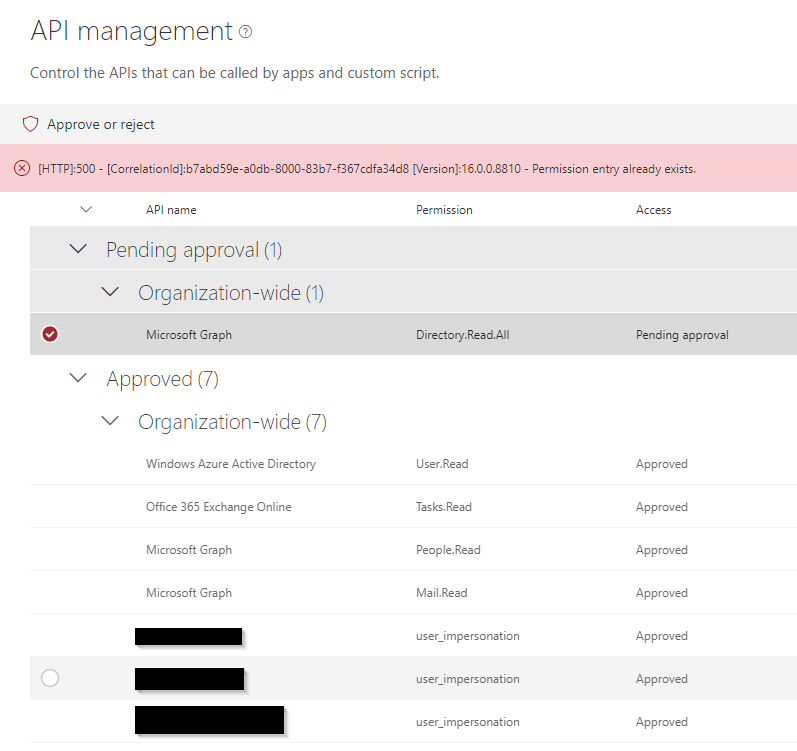Viewport: 797px width, 751px height.
Task: Sort by Access column header
Action: coord(654,210)
